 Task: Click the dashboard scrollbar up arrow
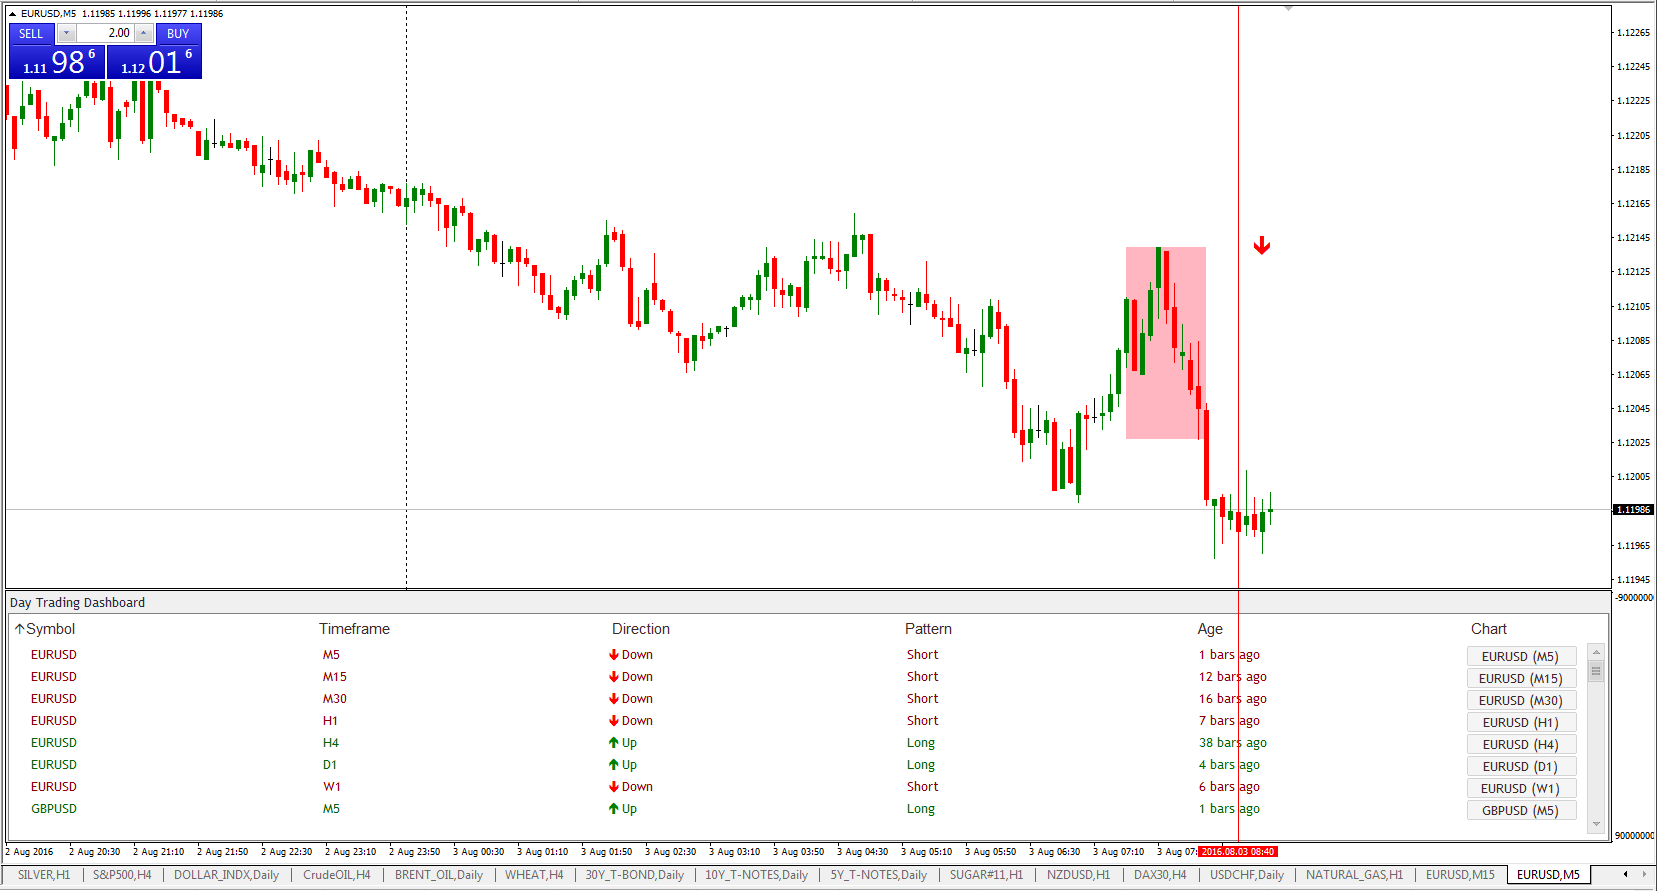coord(1596,652)
